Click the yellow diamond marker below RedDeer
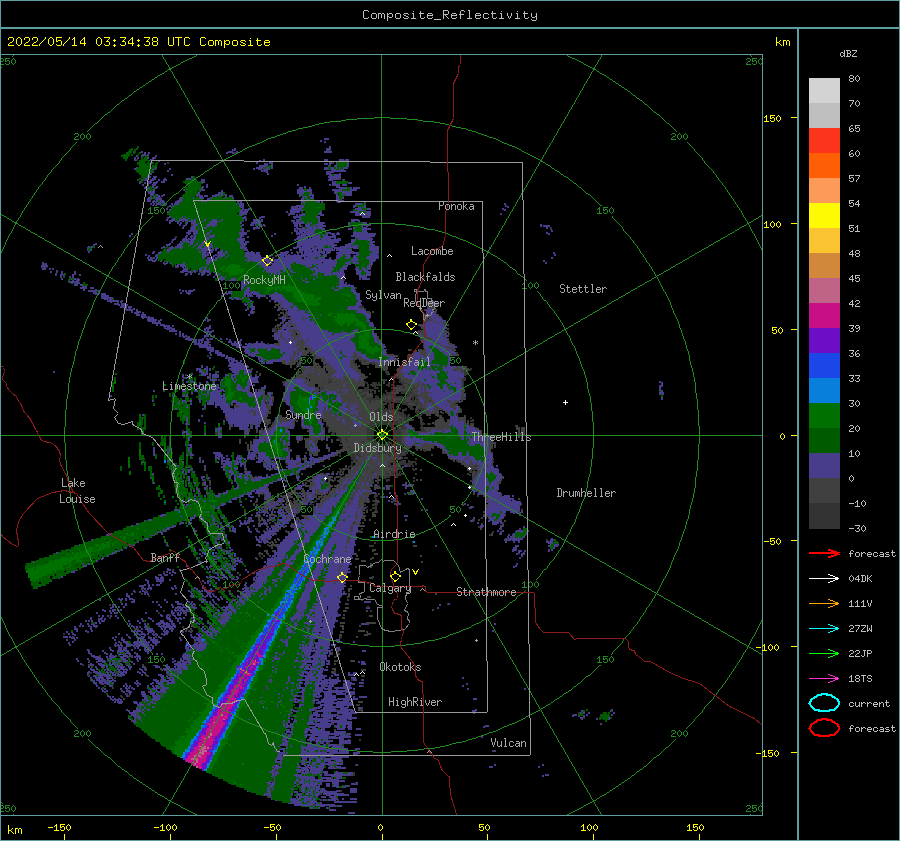This screenshot has width=900, height=841. [x=412, y=325]
